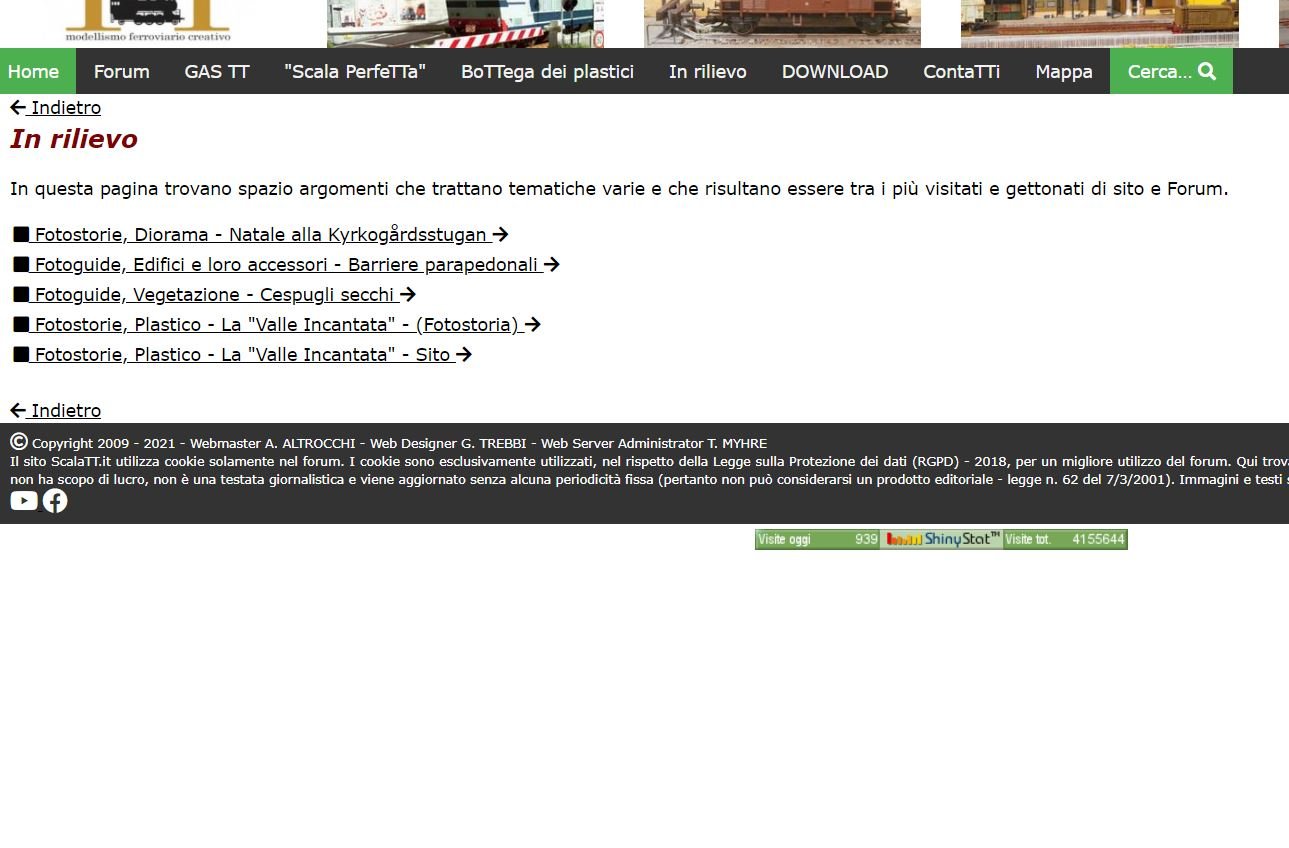Screen dimensions: 1289x848
Task: Click the top Indietro back link
Action: tap(56, 108)
